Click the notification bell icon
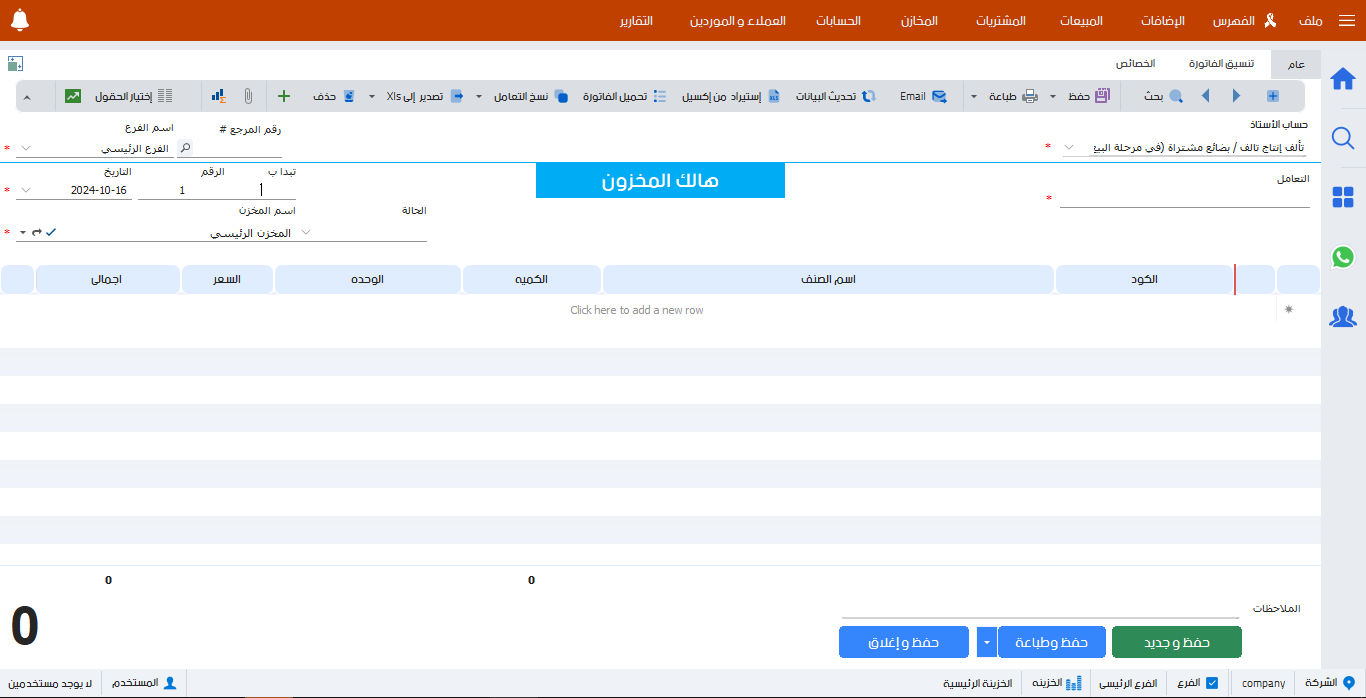1366x698 pixels. click(20, 20)
